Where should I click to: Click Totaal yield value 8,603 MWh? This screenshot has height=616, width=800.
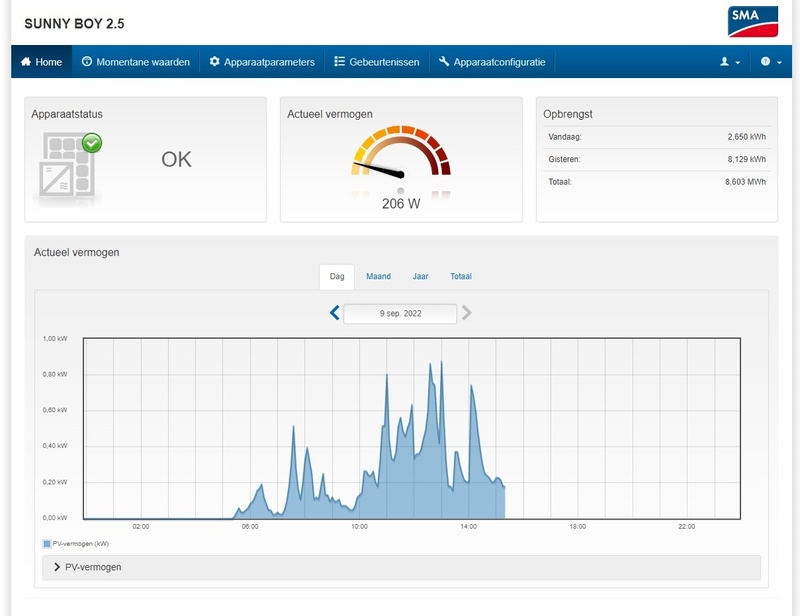745,182
